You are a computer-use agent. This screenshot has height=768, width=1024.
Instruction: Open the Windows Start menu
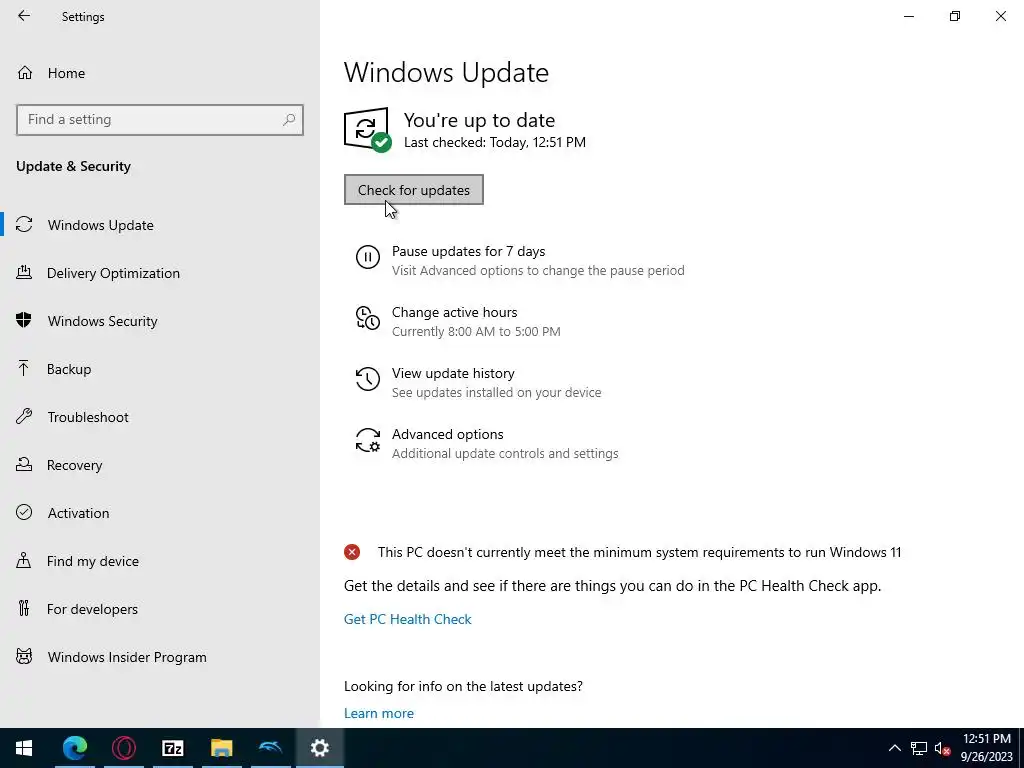[x=24, y=748]
